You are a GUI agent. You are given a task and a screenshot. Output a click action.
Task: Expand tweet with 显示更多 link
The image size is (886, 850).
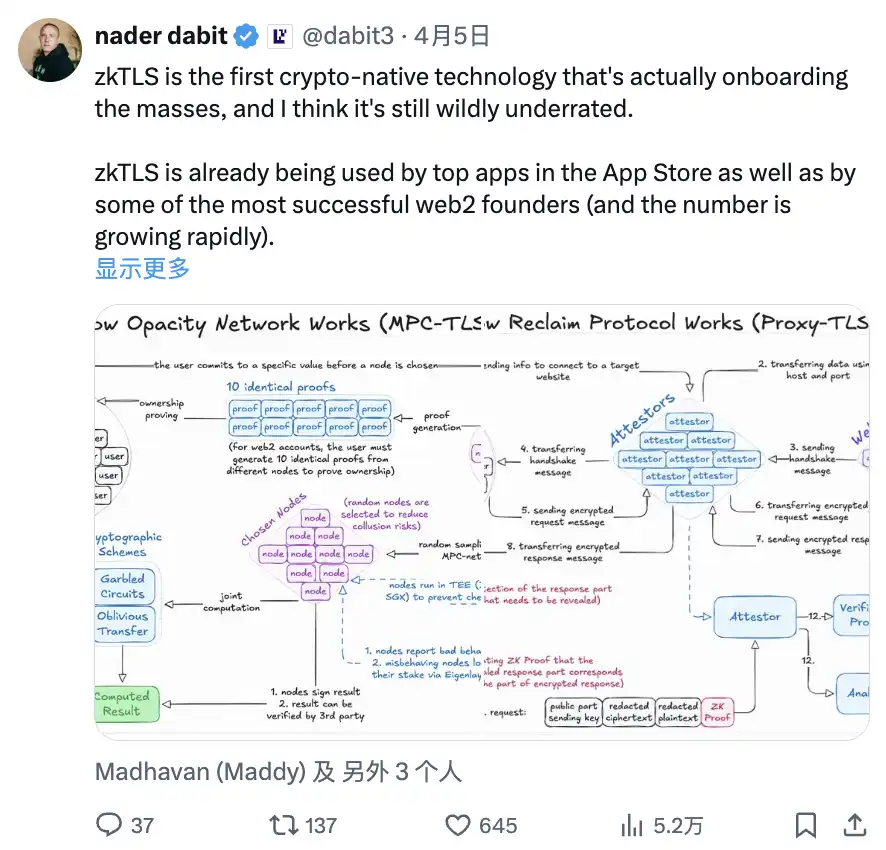coord(142,268)
